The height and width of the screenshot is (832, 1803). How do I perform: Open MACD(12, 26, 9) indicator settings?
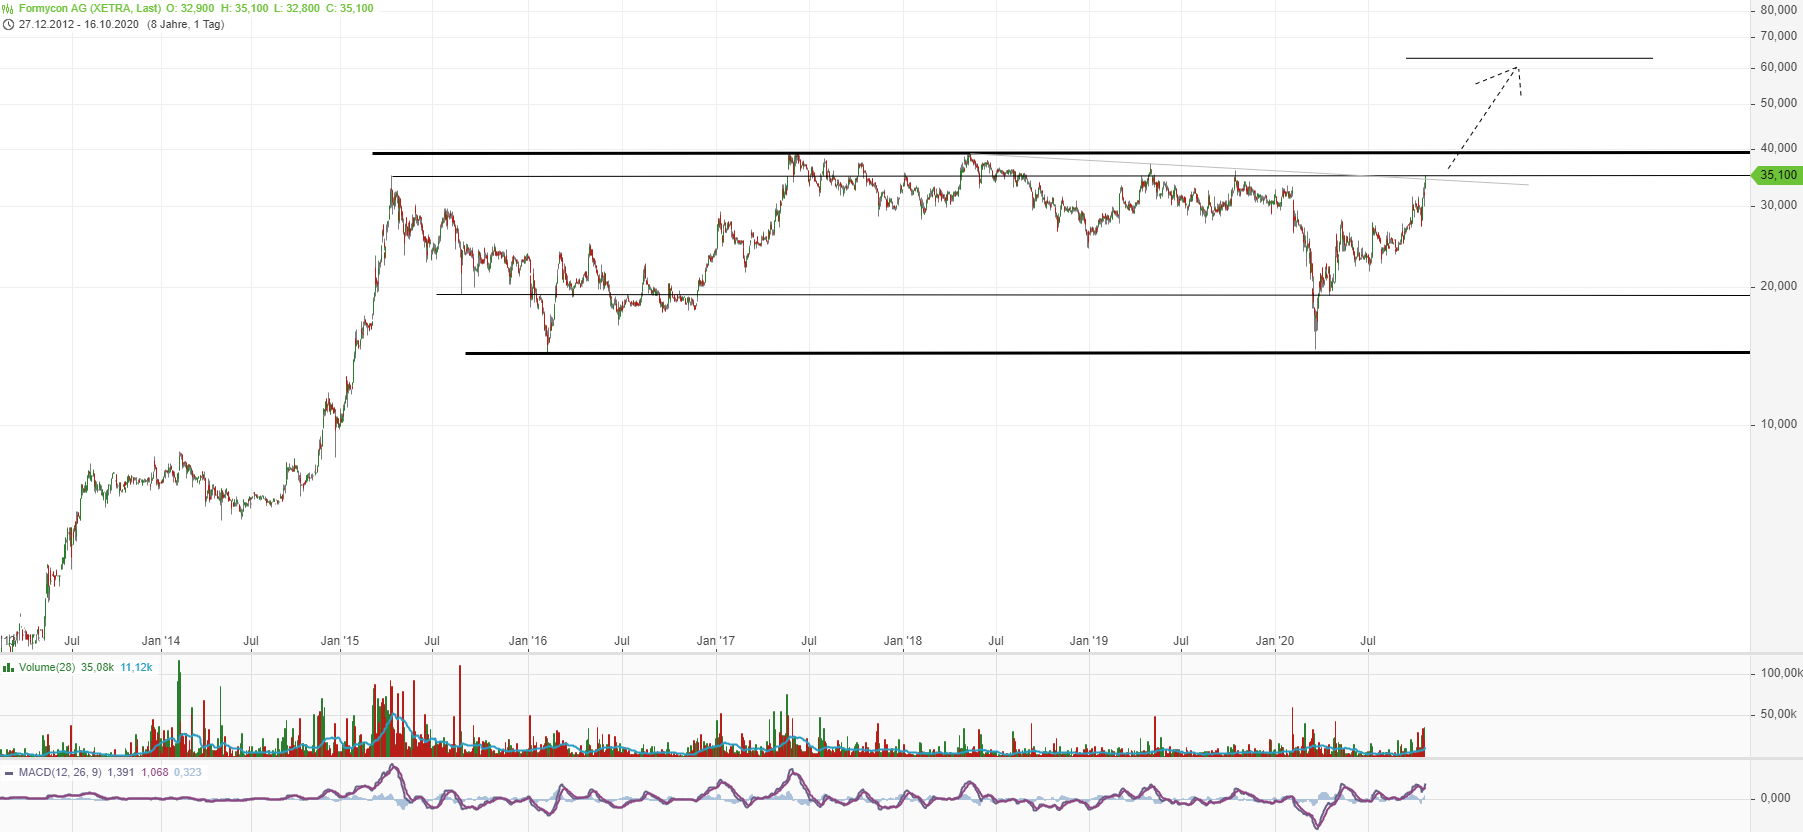(60, 772)
